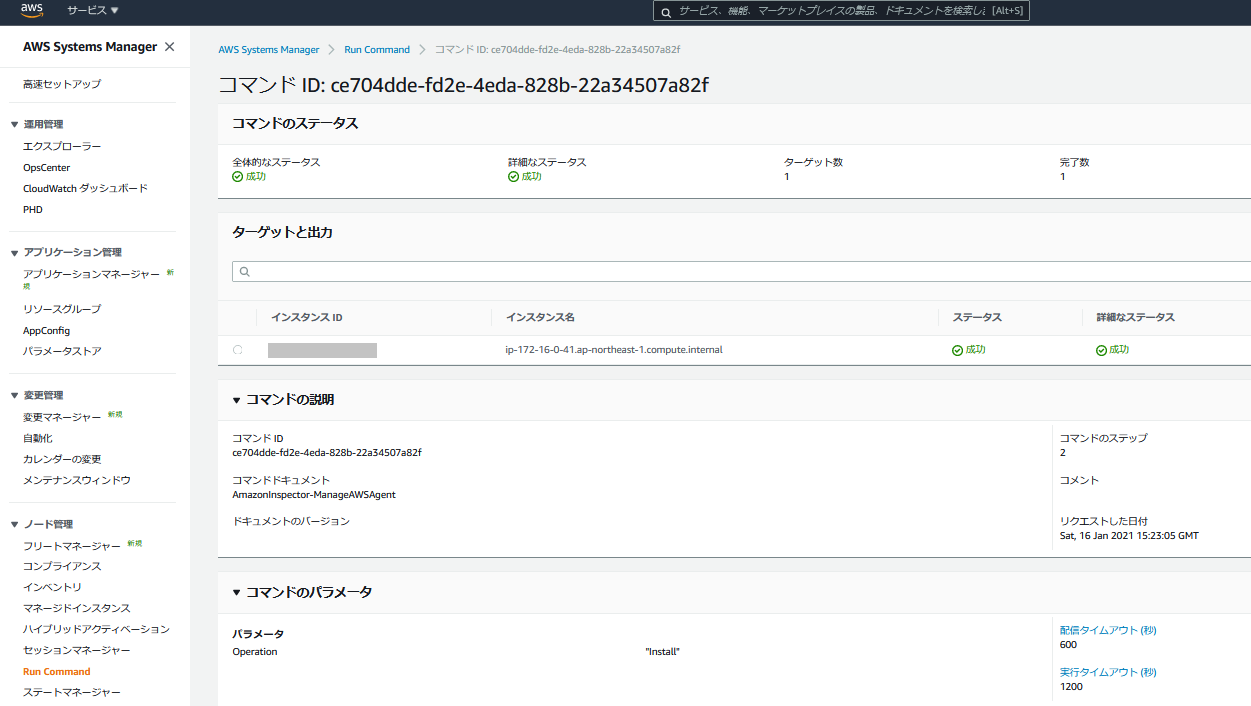This screenshot has width=1251, height=706.
Task: Open AppConfig in the sidebar
Action: pyautogui.click(x=47, y=330)
